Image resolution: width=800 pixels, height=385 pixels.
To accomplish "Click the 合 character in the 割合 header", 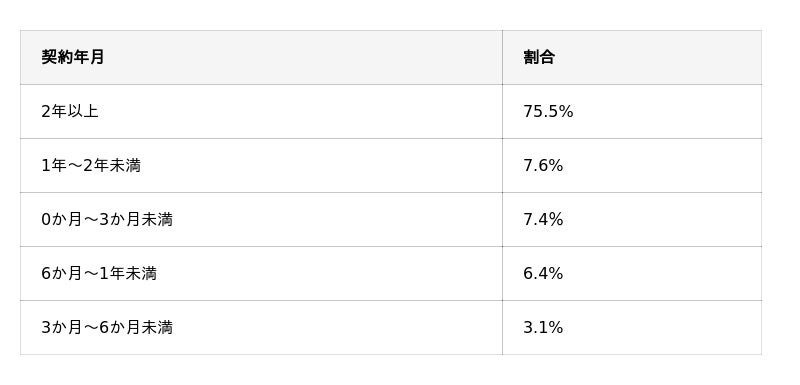I will click(546, 57).
